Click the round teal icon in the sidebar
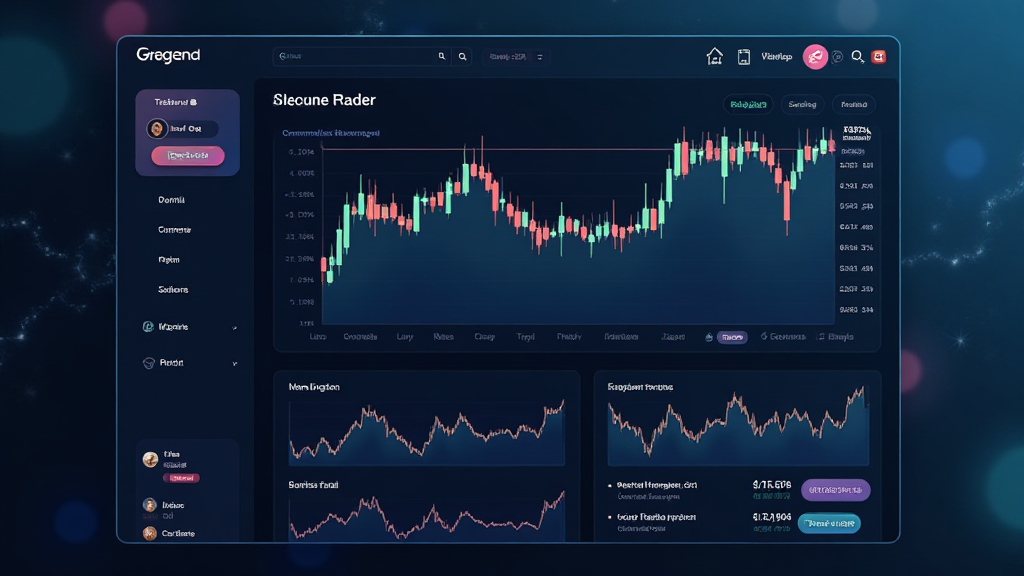1024x576 pixels. coord(148,327)
